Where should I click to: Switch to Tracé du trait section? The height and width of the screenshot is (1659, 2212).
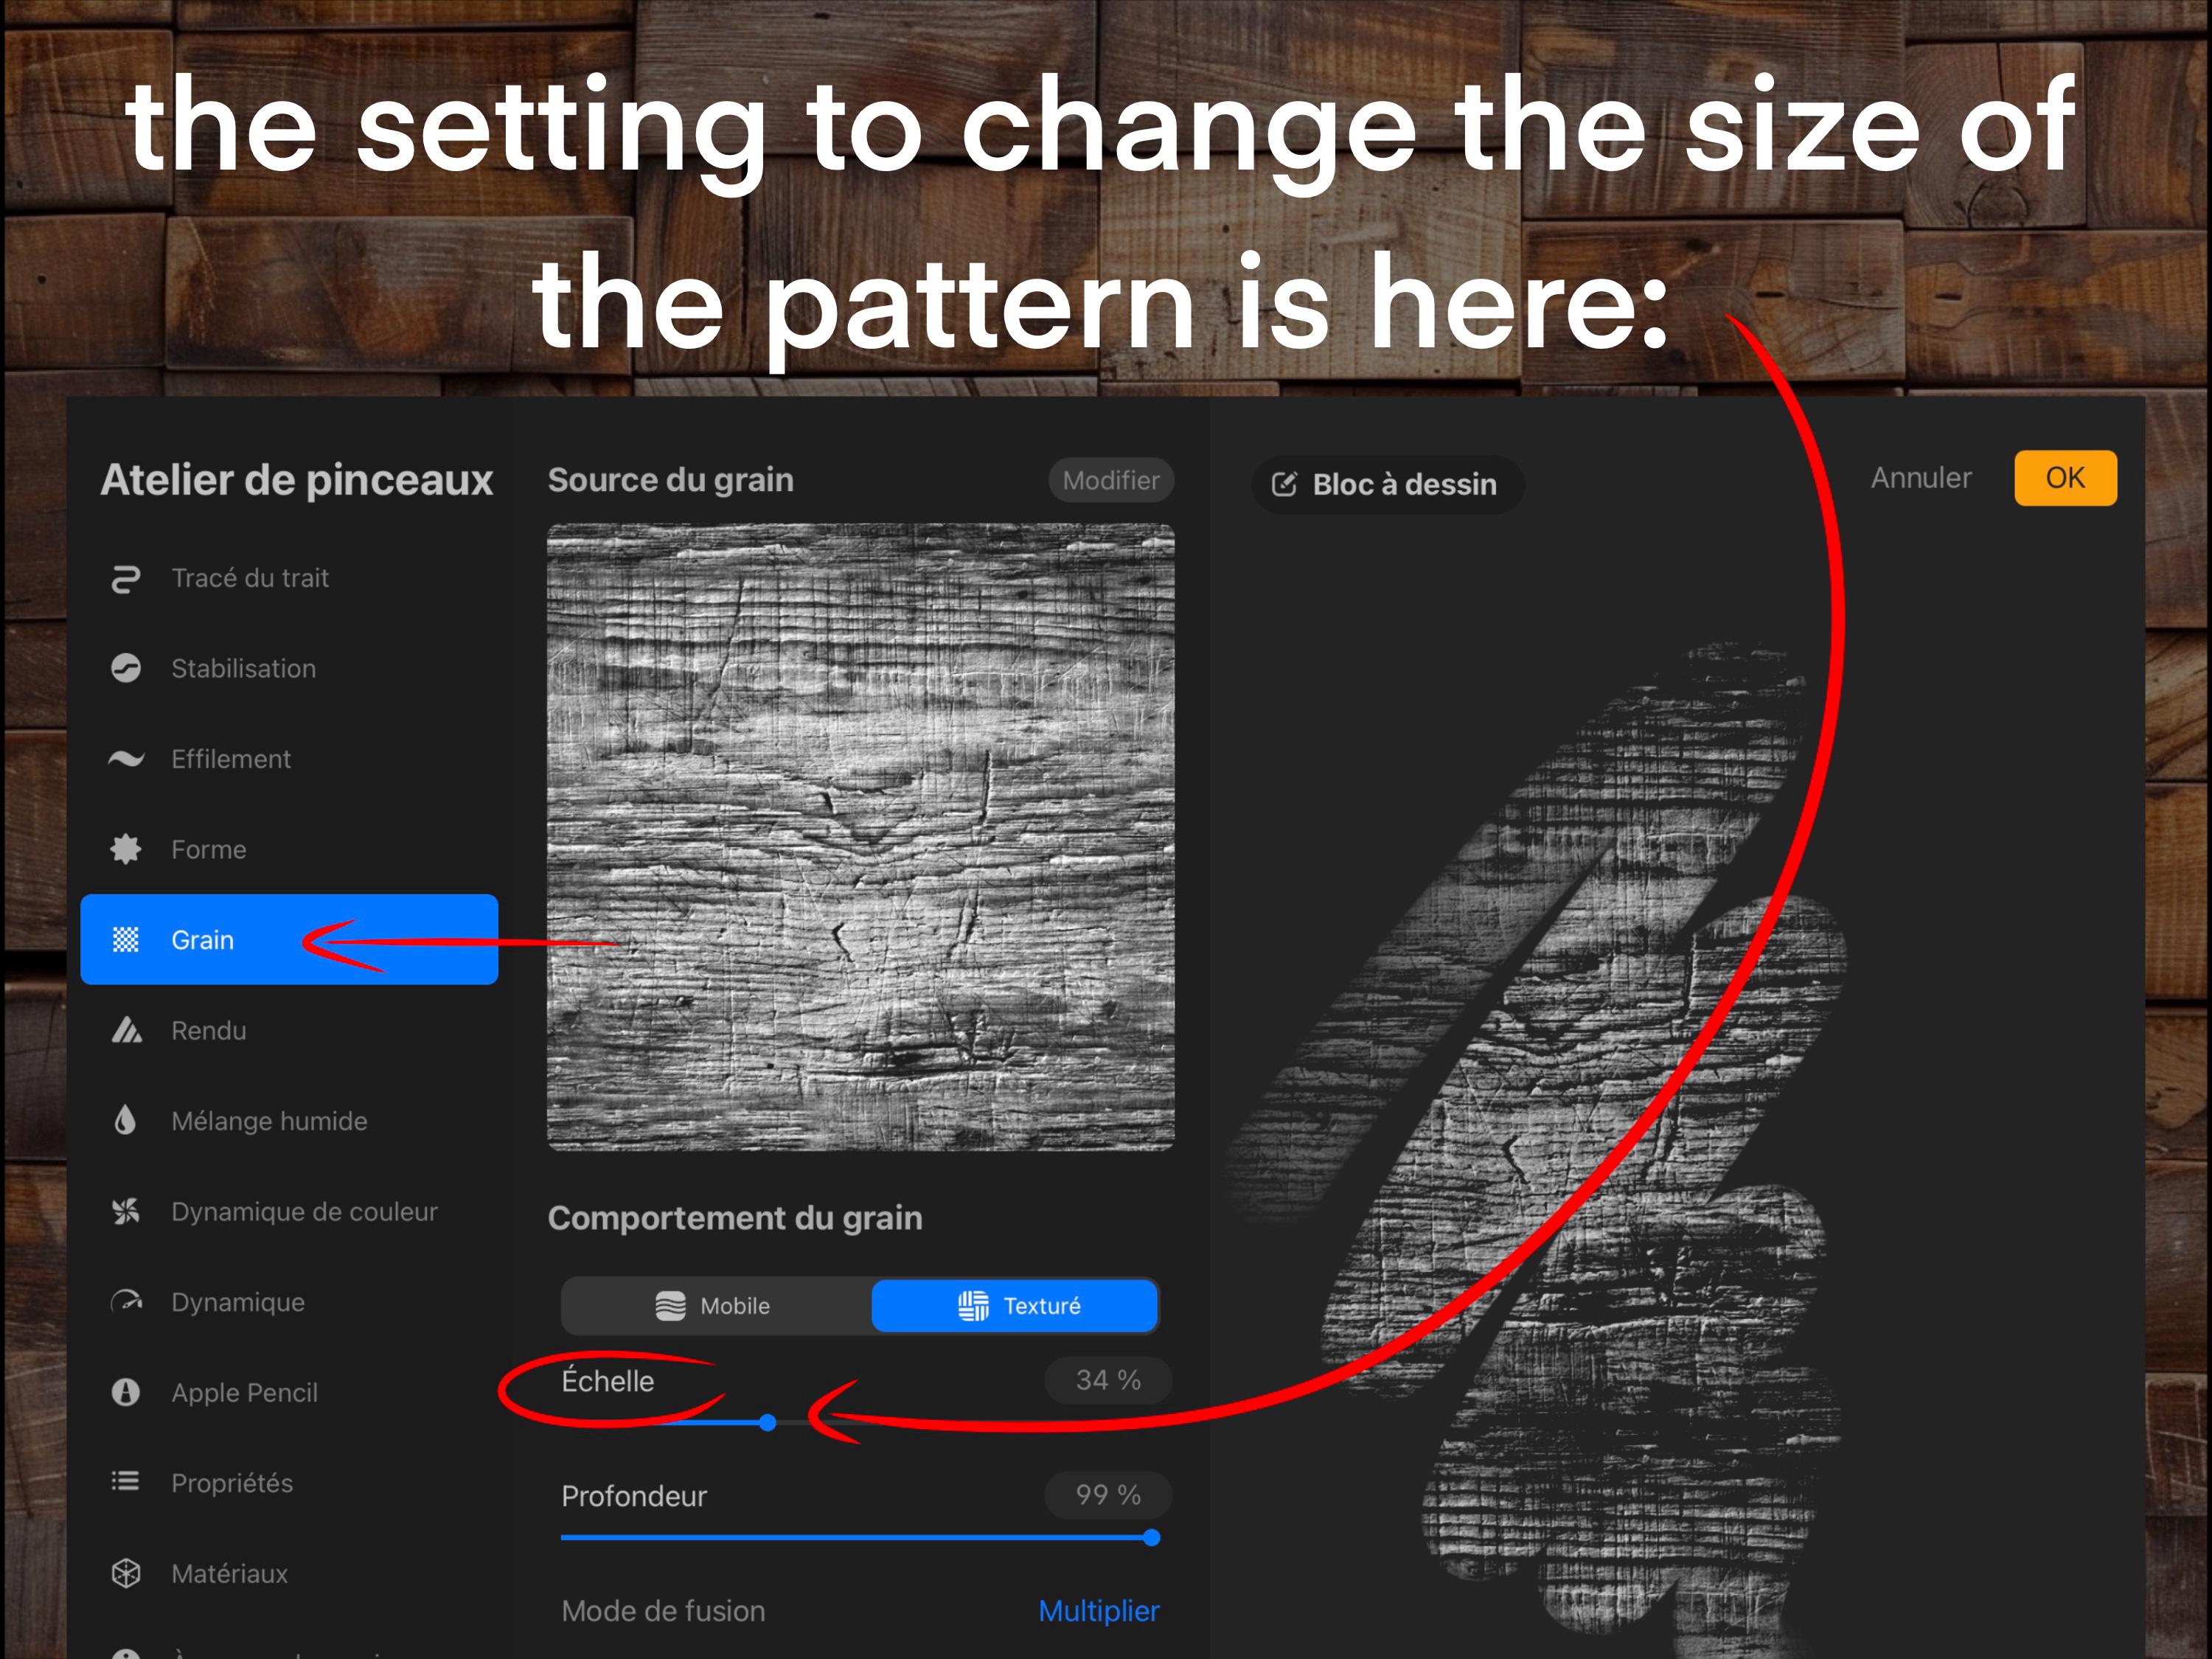coord(289,578)
